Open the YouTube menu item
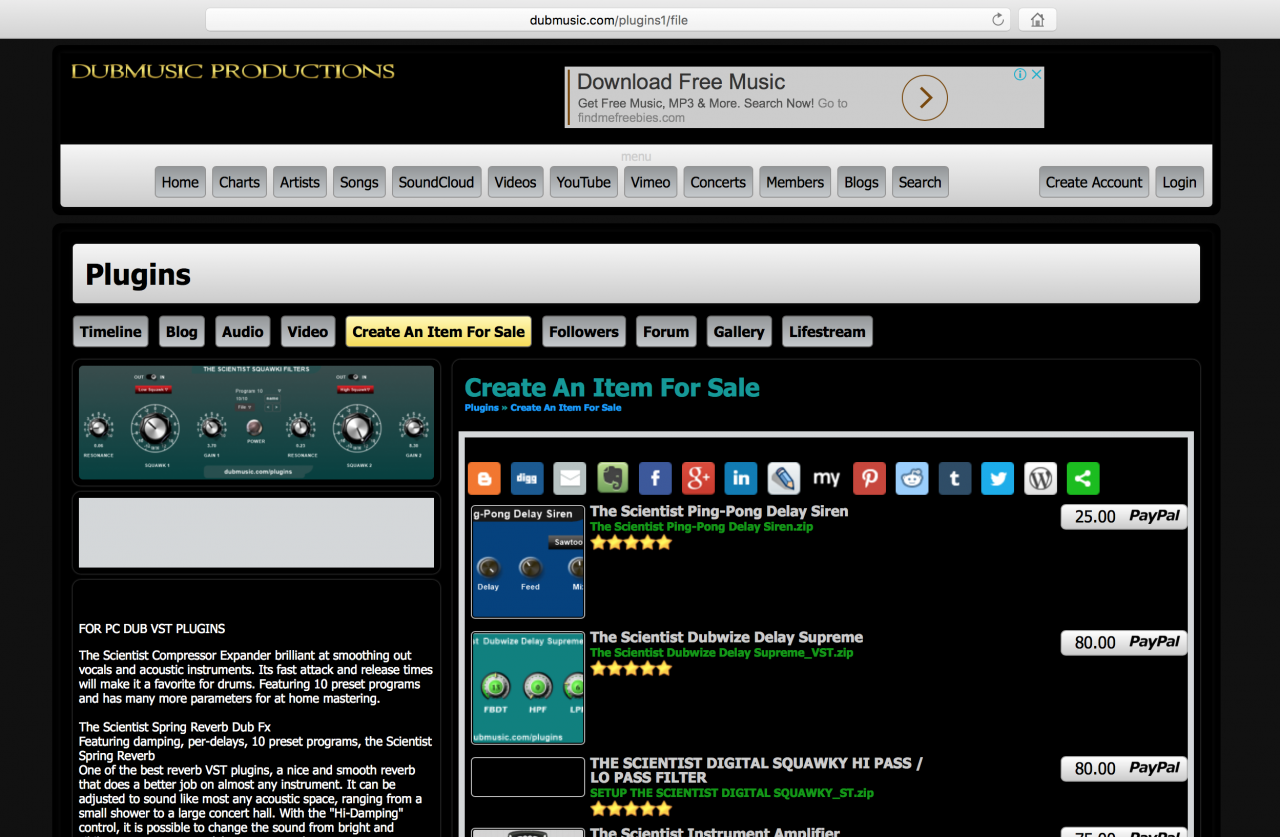The image size is (1280, 837). 584,182
